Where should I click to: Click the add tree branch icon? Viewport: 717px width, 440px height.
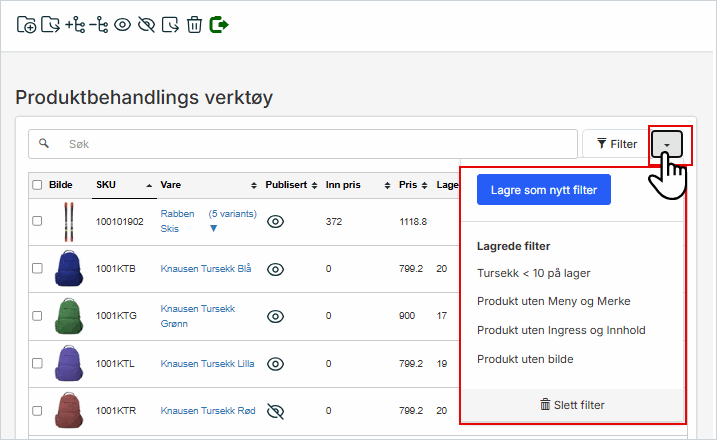pyautogui.click(x=75, y=25)
